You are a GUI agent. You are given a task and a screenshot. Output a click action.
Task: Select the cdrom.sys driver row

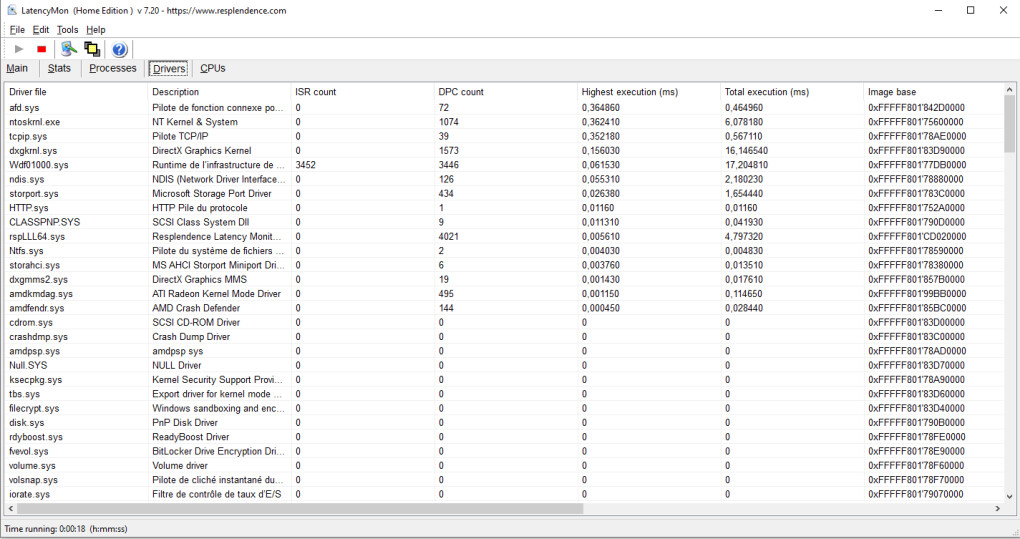(504, 322)
